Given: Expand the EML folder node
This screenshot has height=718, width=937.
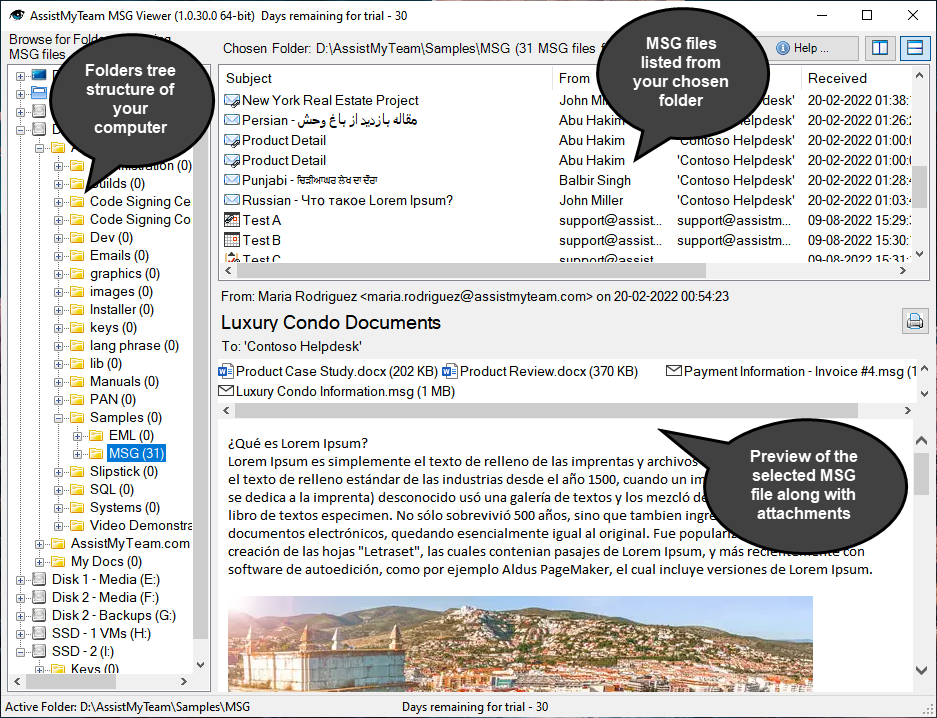Looking at the screenshot, I should pos(78,435).
